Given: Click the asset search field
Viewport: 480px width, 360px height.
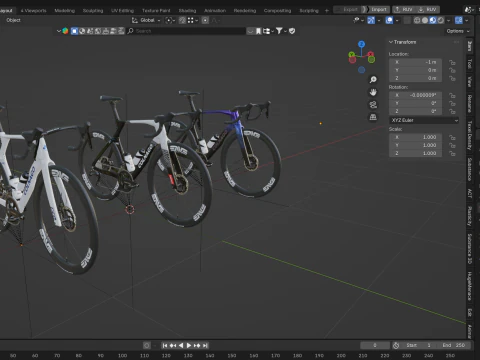Looking at the screenshot, I should pyautogui.click(x=186, y=31).
